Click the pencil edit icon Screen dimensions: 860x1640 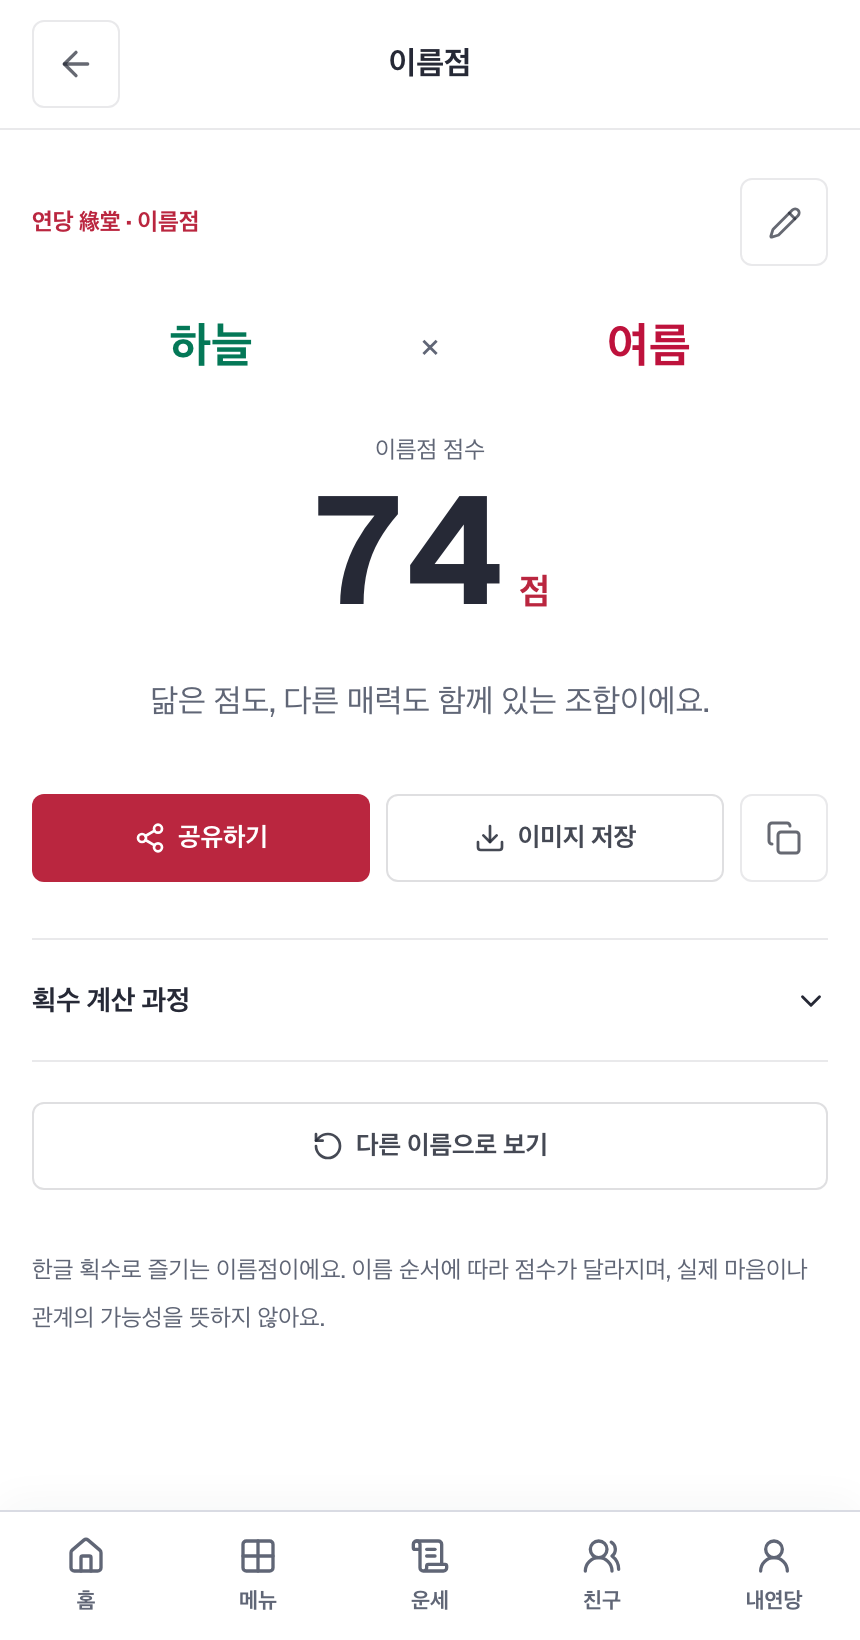click(784, 222)
